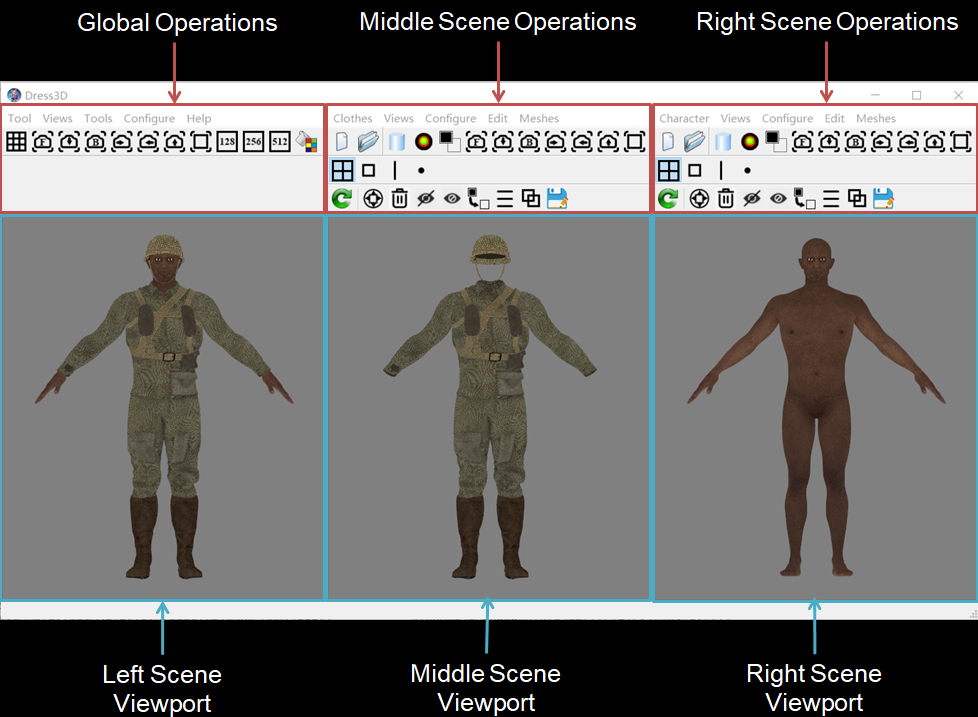
Task: Toggle the eye show icon in the right scene toolbar
Action: [x=779, y=198]
